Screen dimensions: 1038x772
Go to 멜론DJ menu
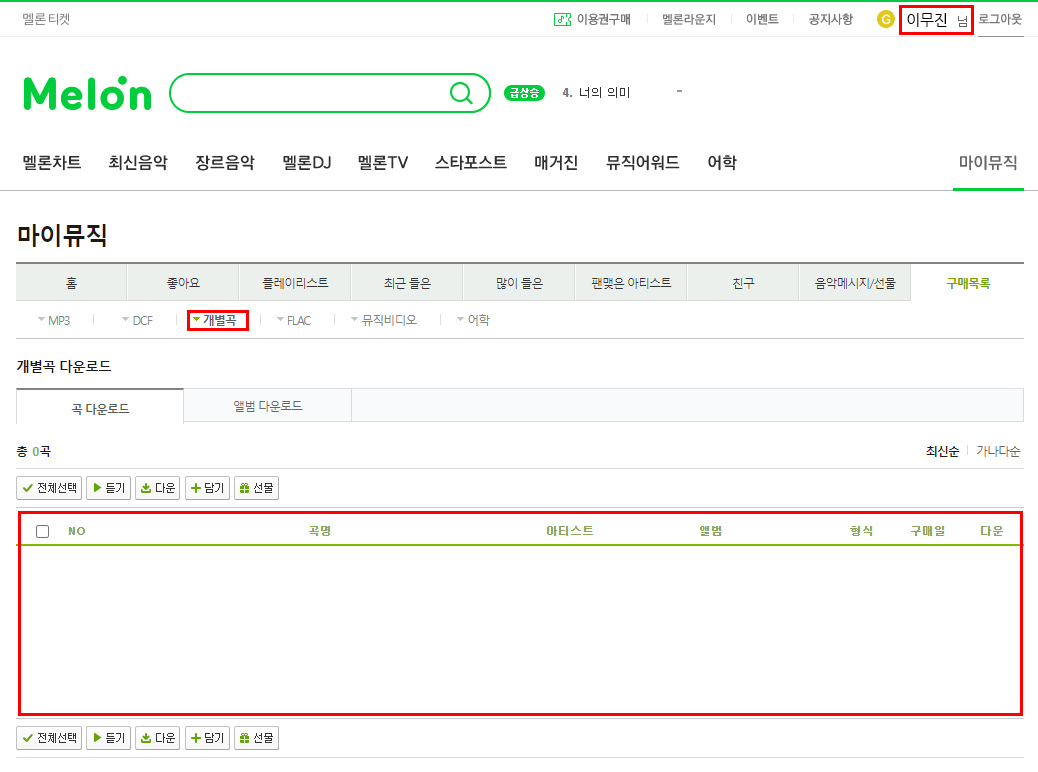point(307,163)
